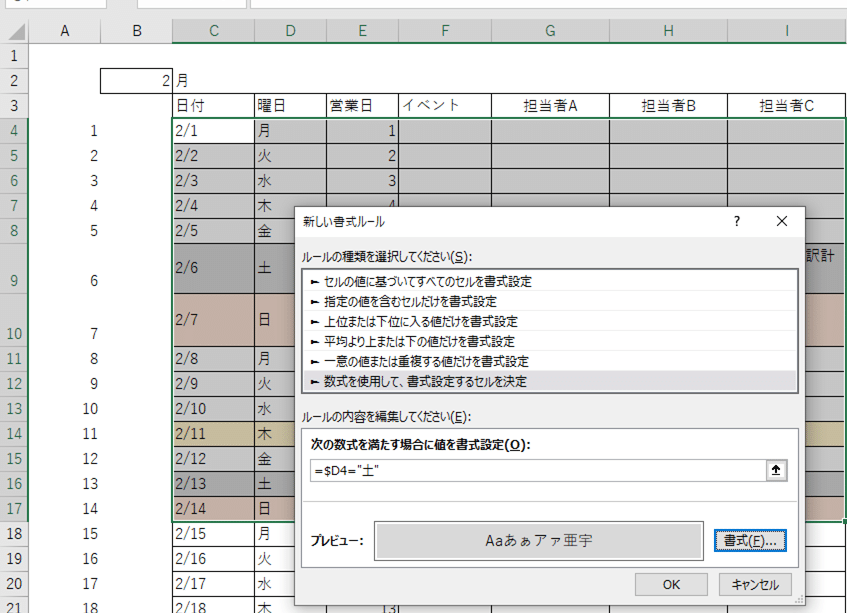The width and height of the screenshot is (847, 613).
Task: Click the 火 weekday cell in row 5
Action: click(290, 156)
